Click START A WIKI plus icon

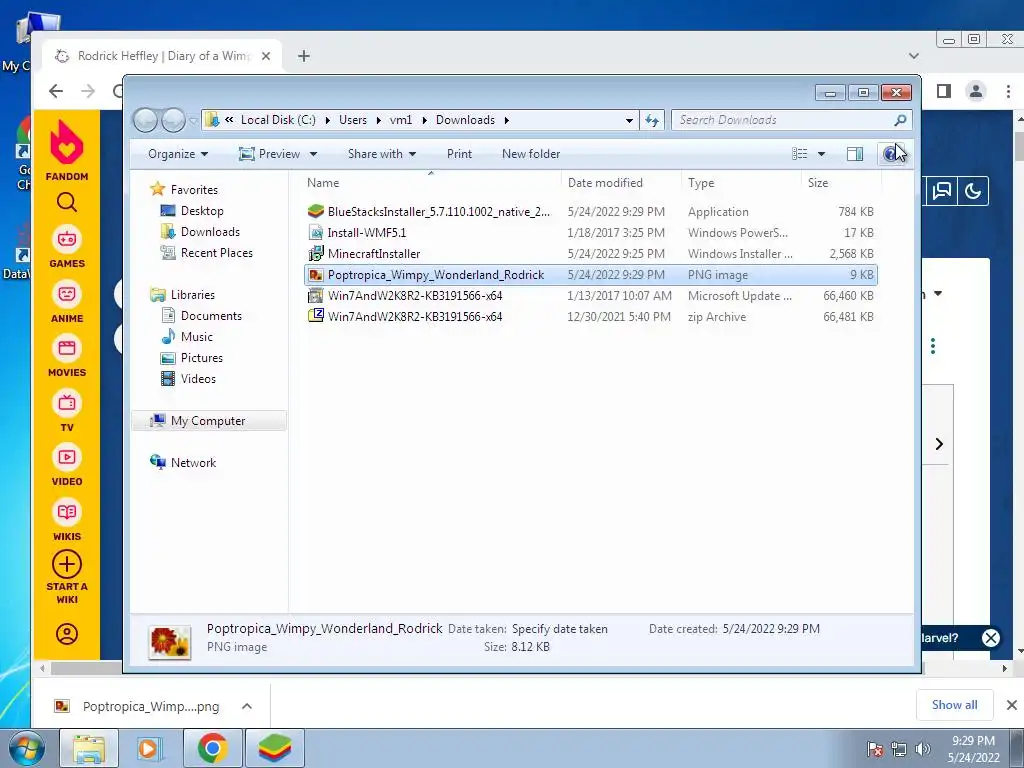[x=67, y=565]
